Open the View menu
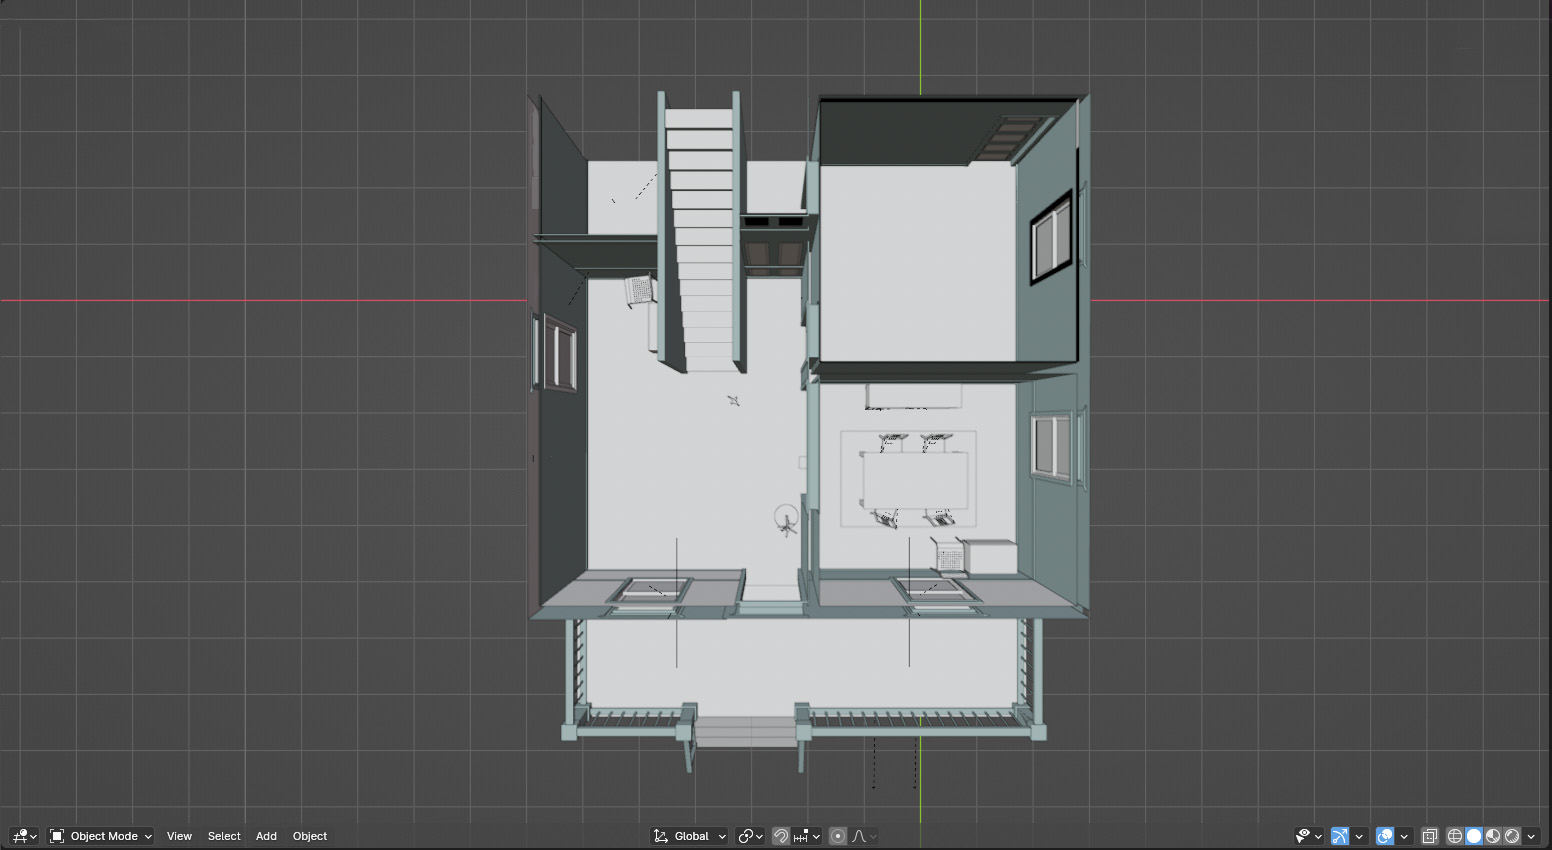The height and width of the screenshot is (850, 1552). pyautogui.click(x=179, y=836)
